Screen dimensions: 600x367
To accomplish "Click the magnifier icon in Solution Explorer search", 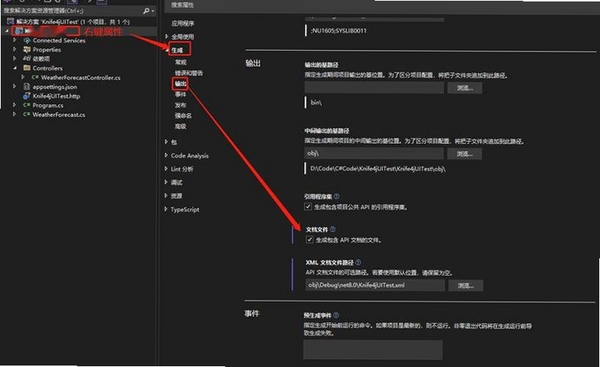I will [146, 11].
